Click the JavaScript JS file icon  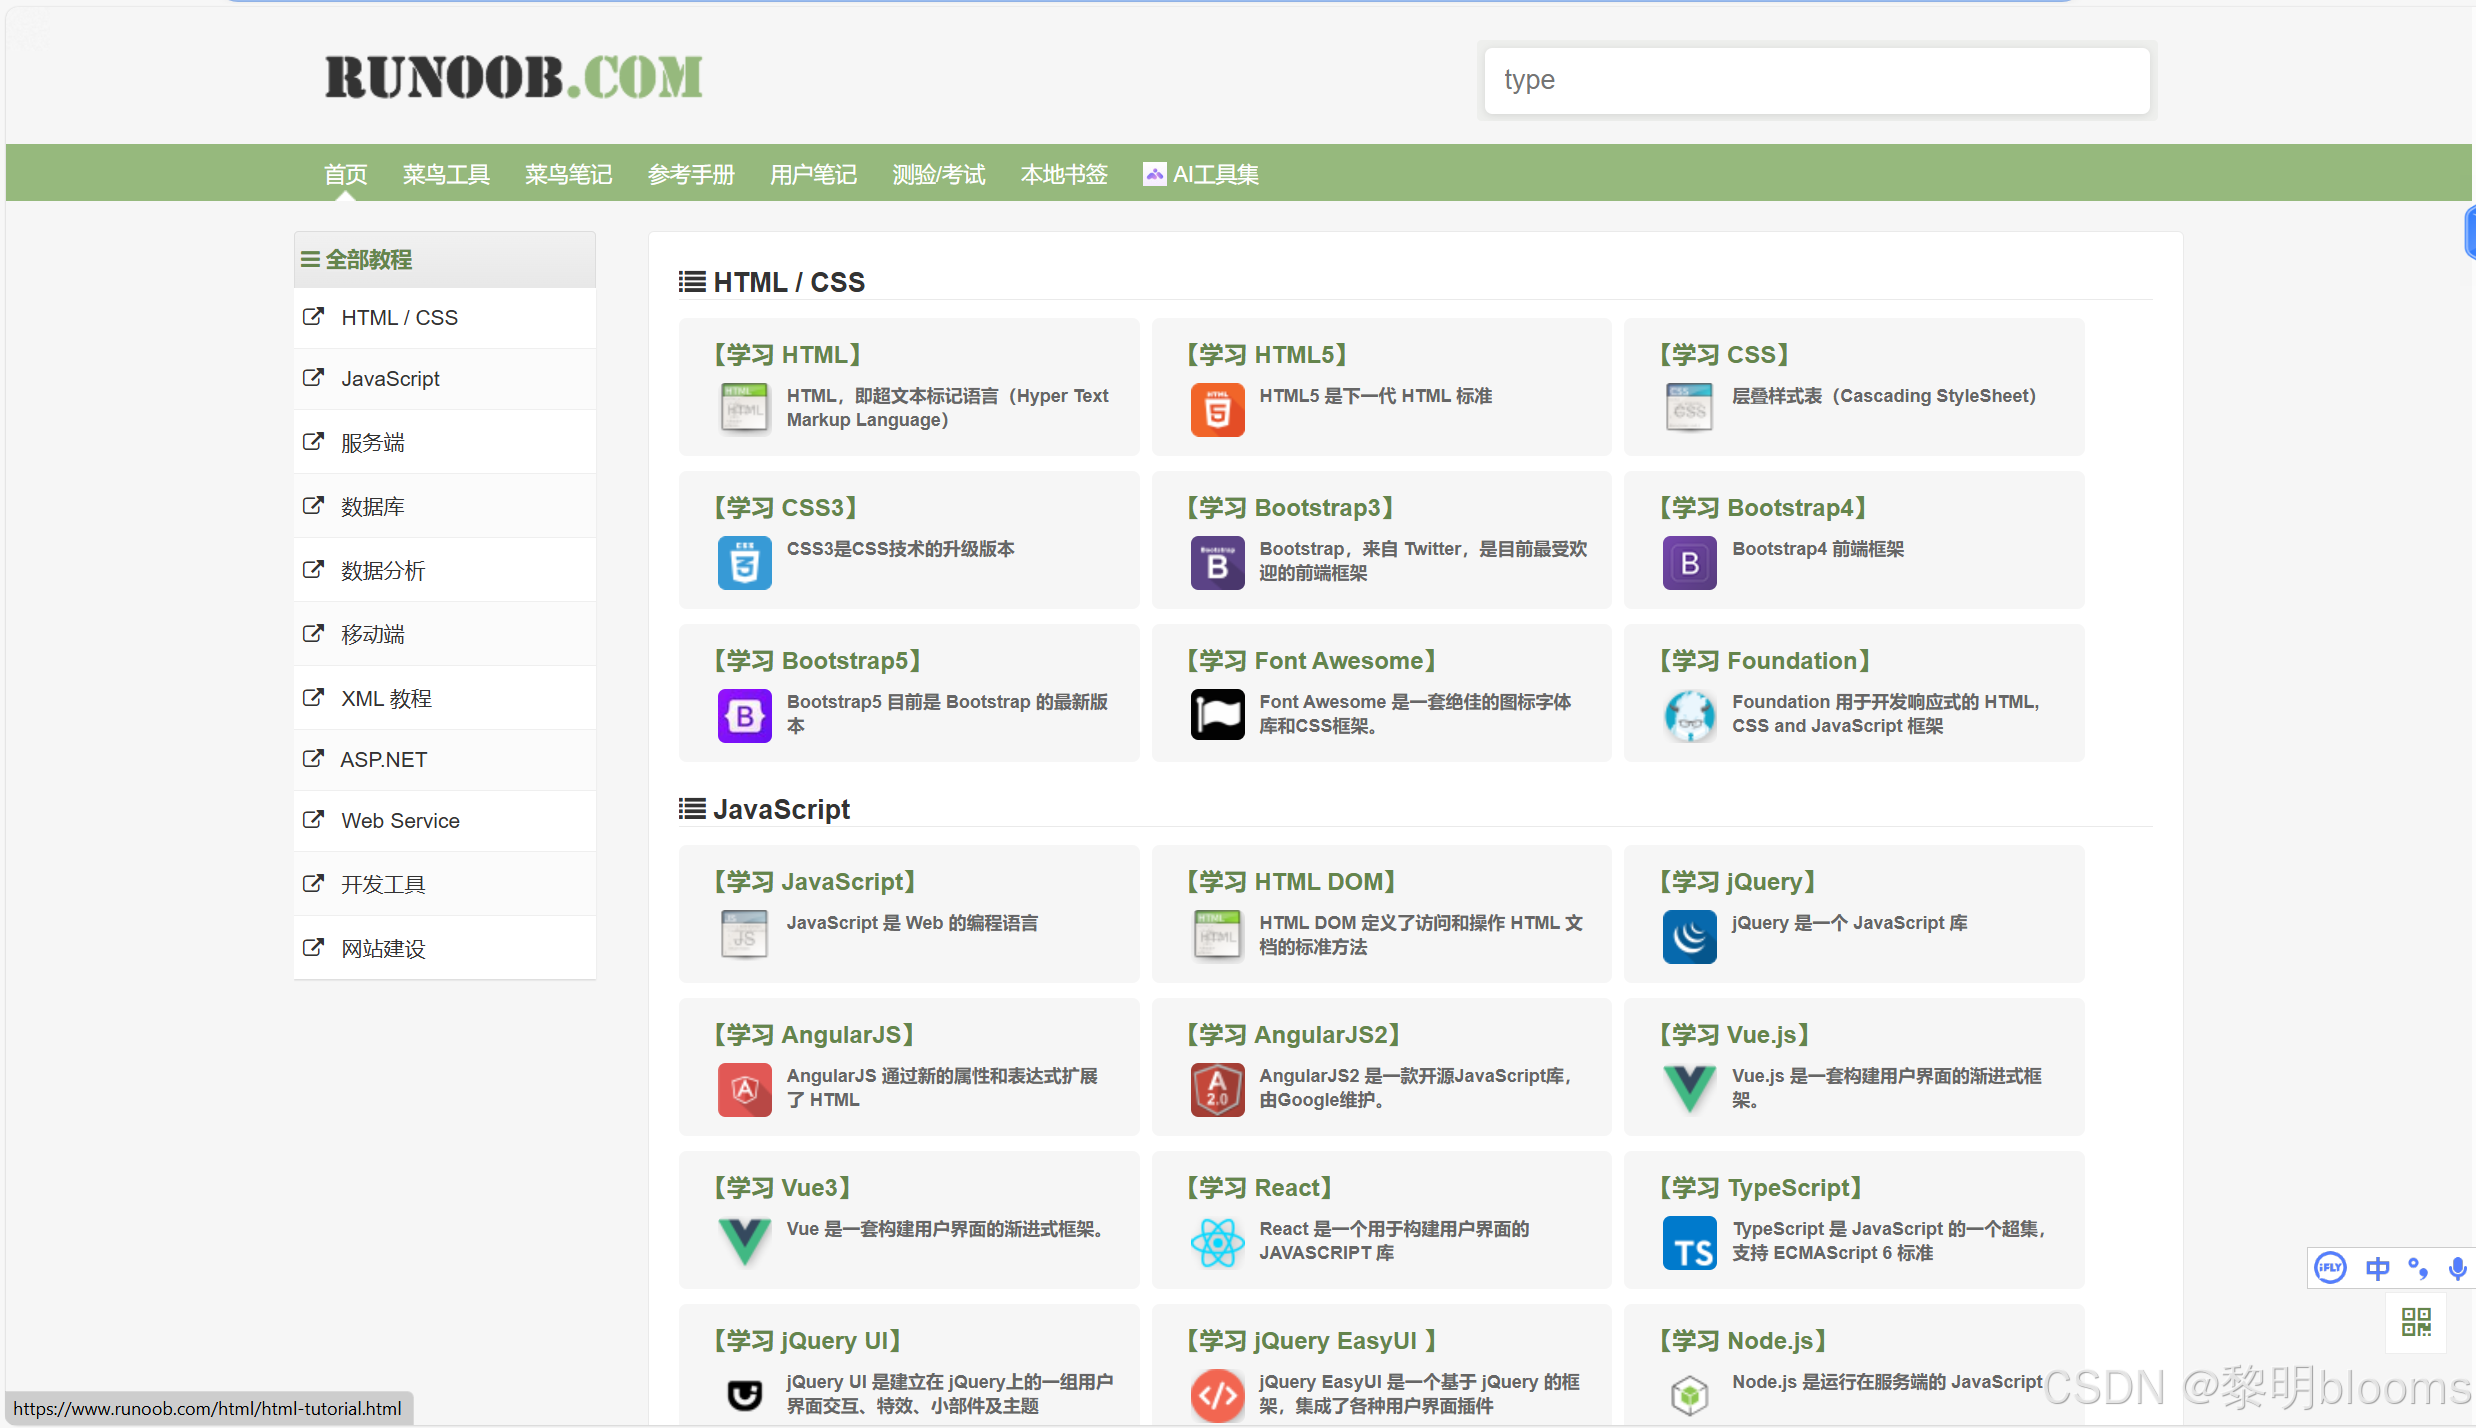(744, 936)
